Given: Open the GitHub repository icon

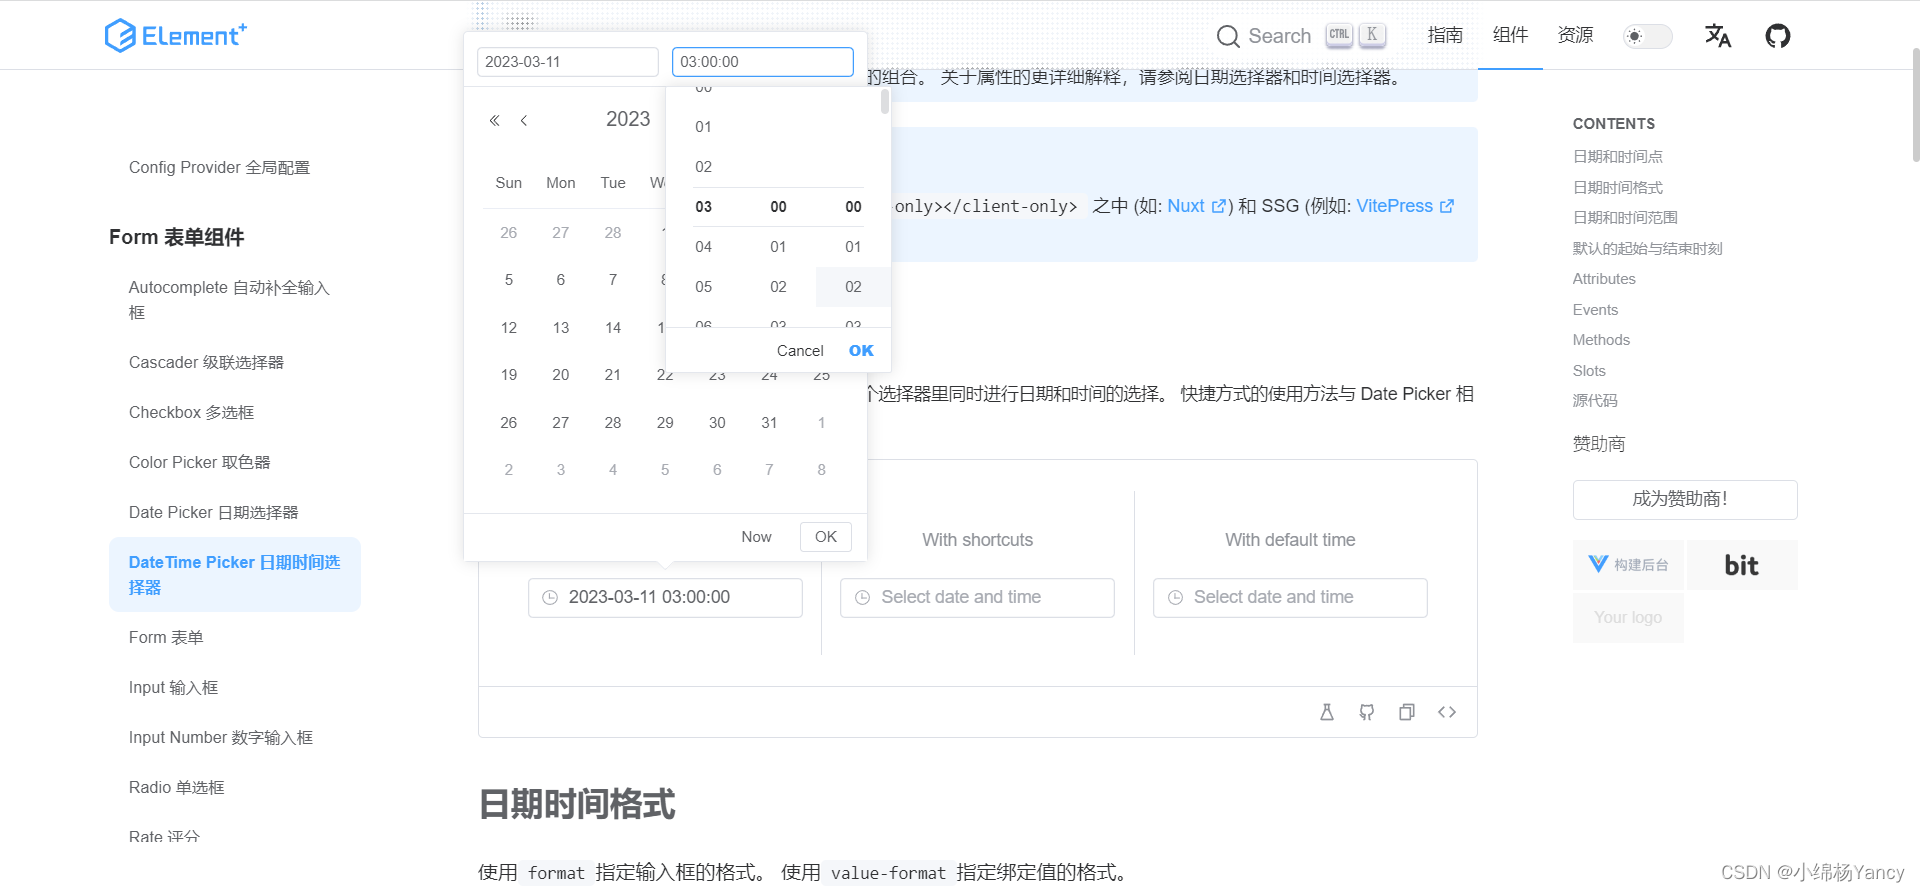Looking at the screenshot, I should pos(1778,36).
